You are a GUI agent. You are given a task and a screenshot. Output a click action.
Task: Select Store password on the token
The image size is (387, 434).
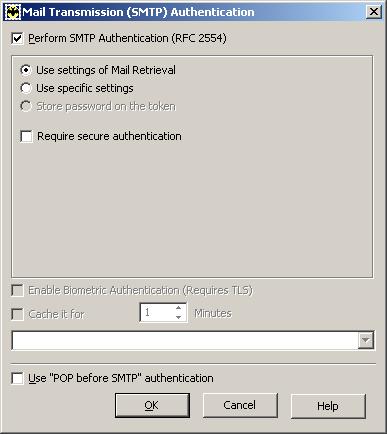click(26, 106)
